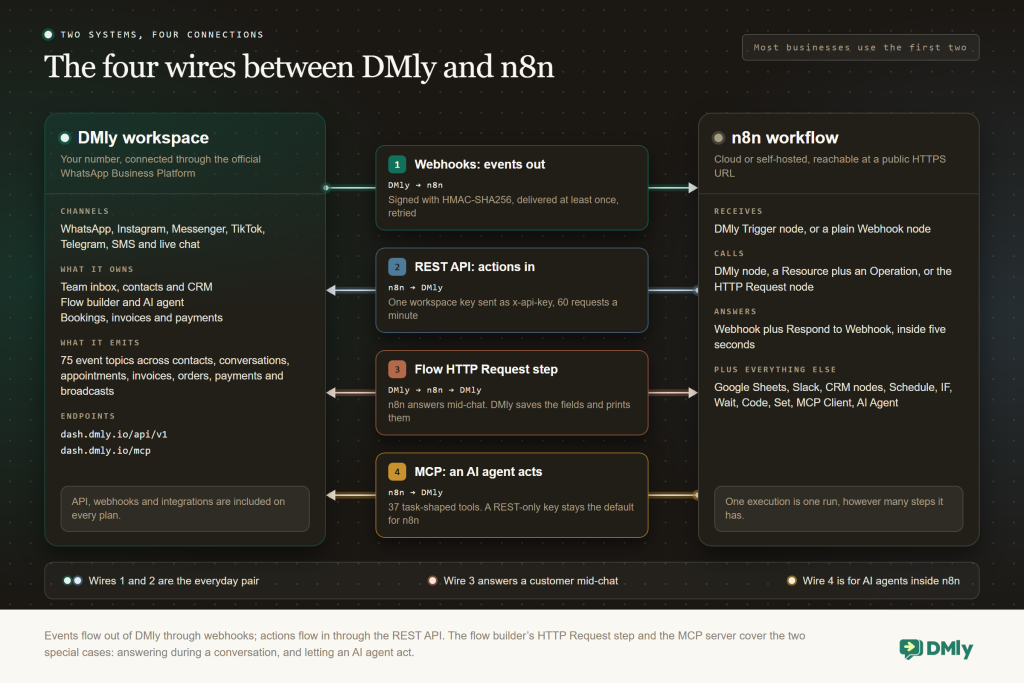Click the 'WHAT IT EMITS' section label

tap(100, 343)
